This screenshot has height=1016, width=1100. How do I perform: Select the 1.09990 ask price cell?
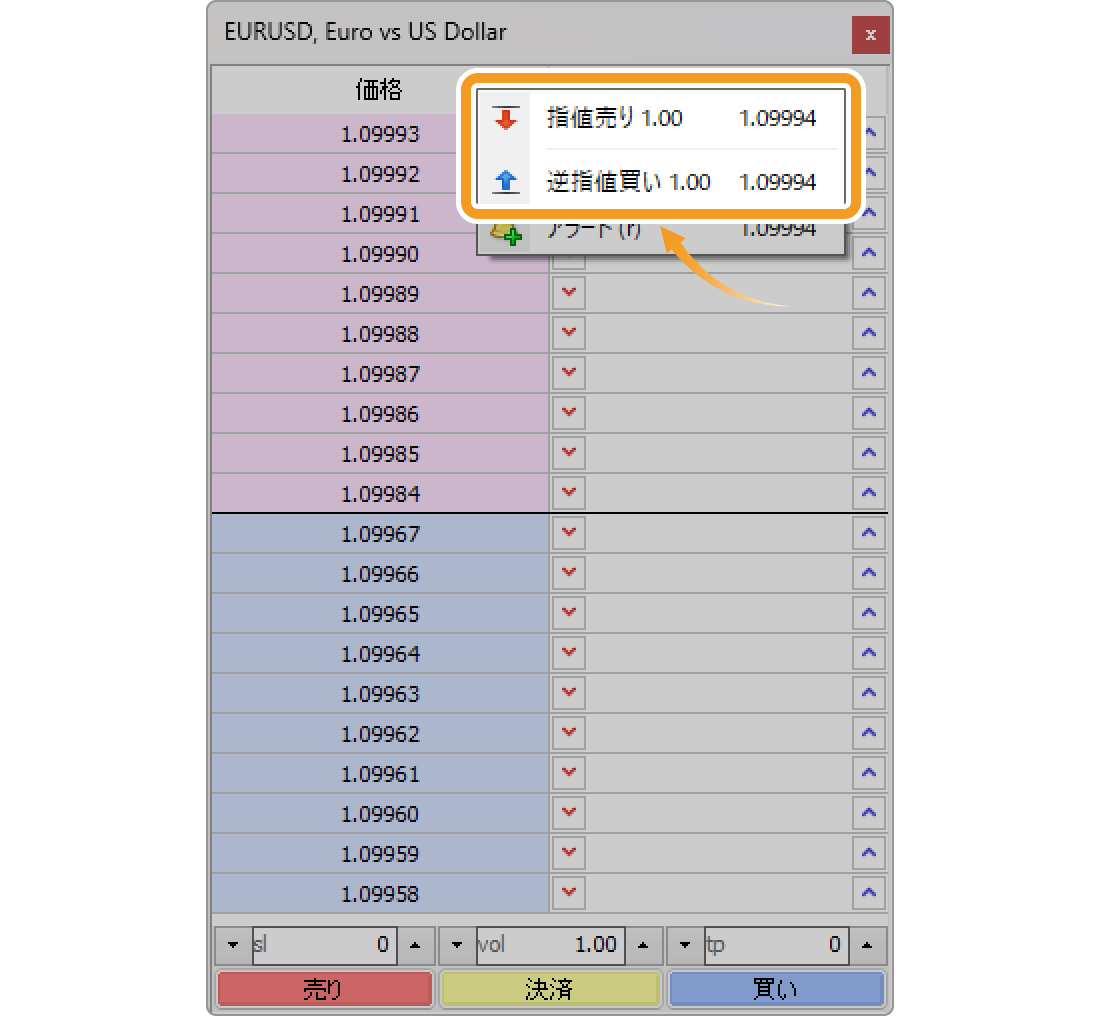[x=380, y=253]
